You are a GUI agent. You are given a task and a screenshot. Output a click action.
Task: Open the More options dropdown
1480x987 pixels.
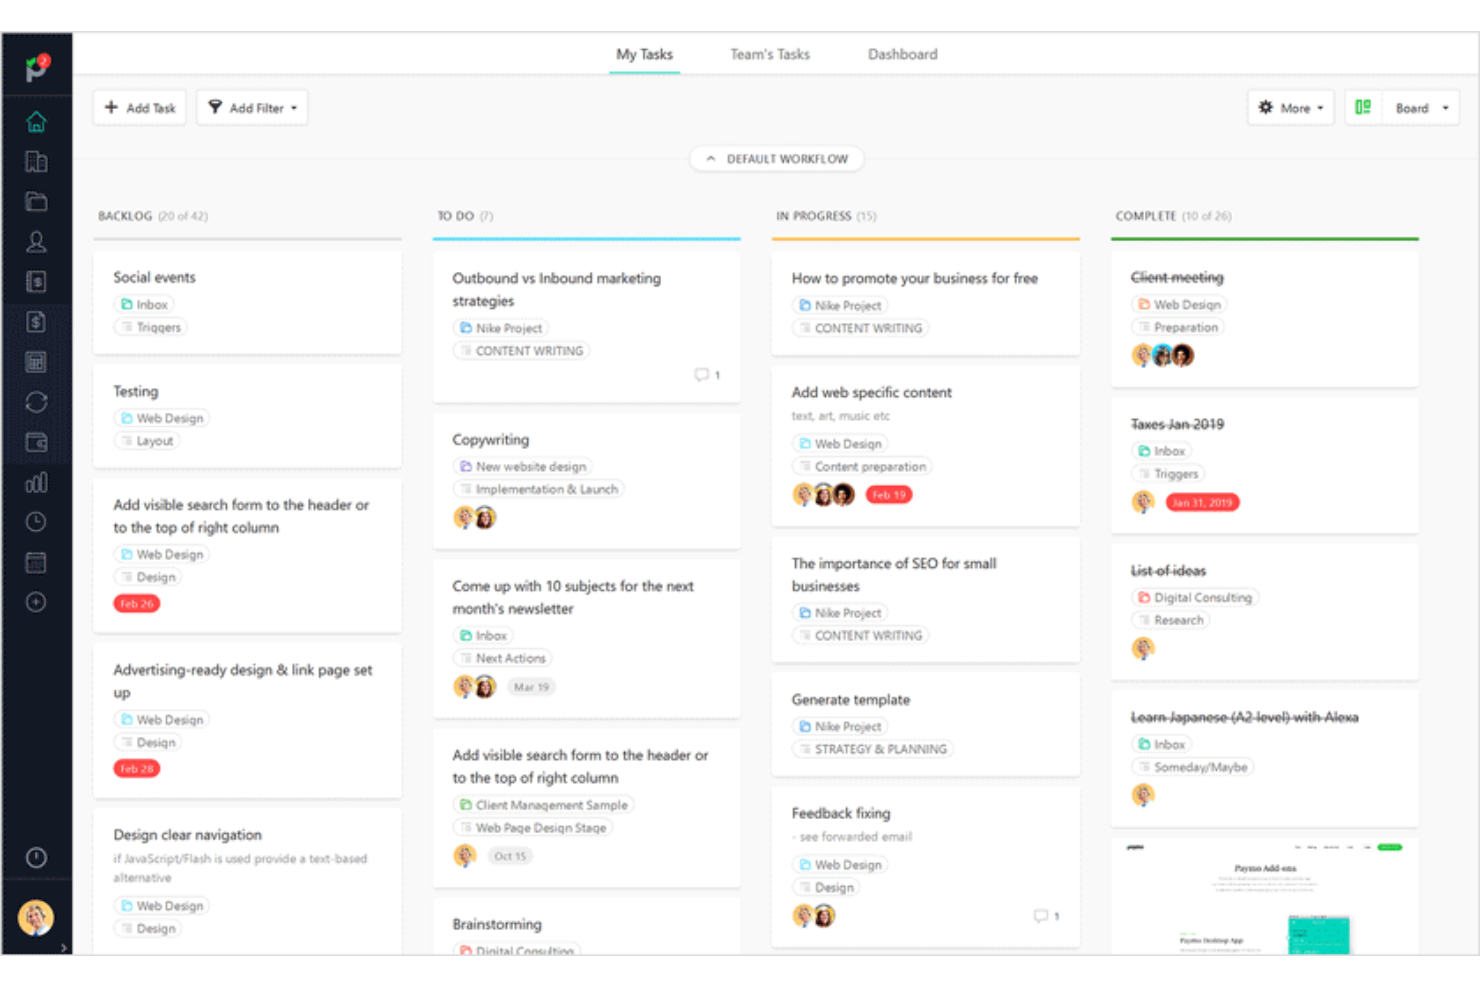pos(1290,107)
